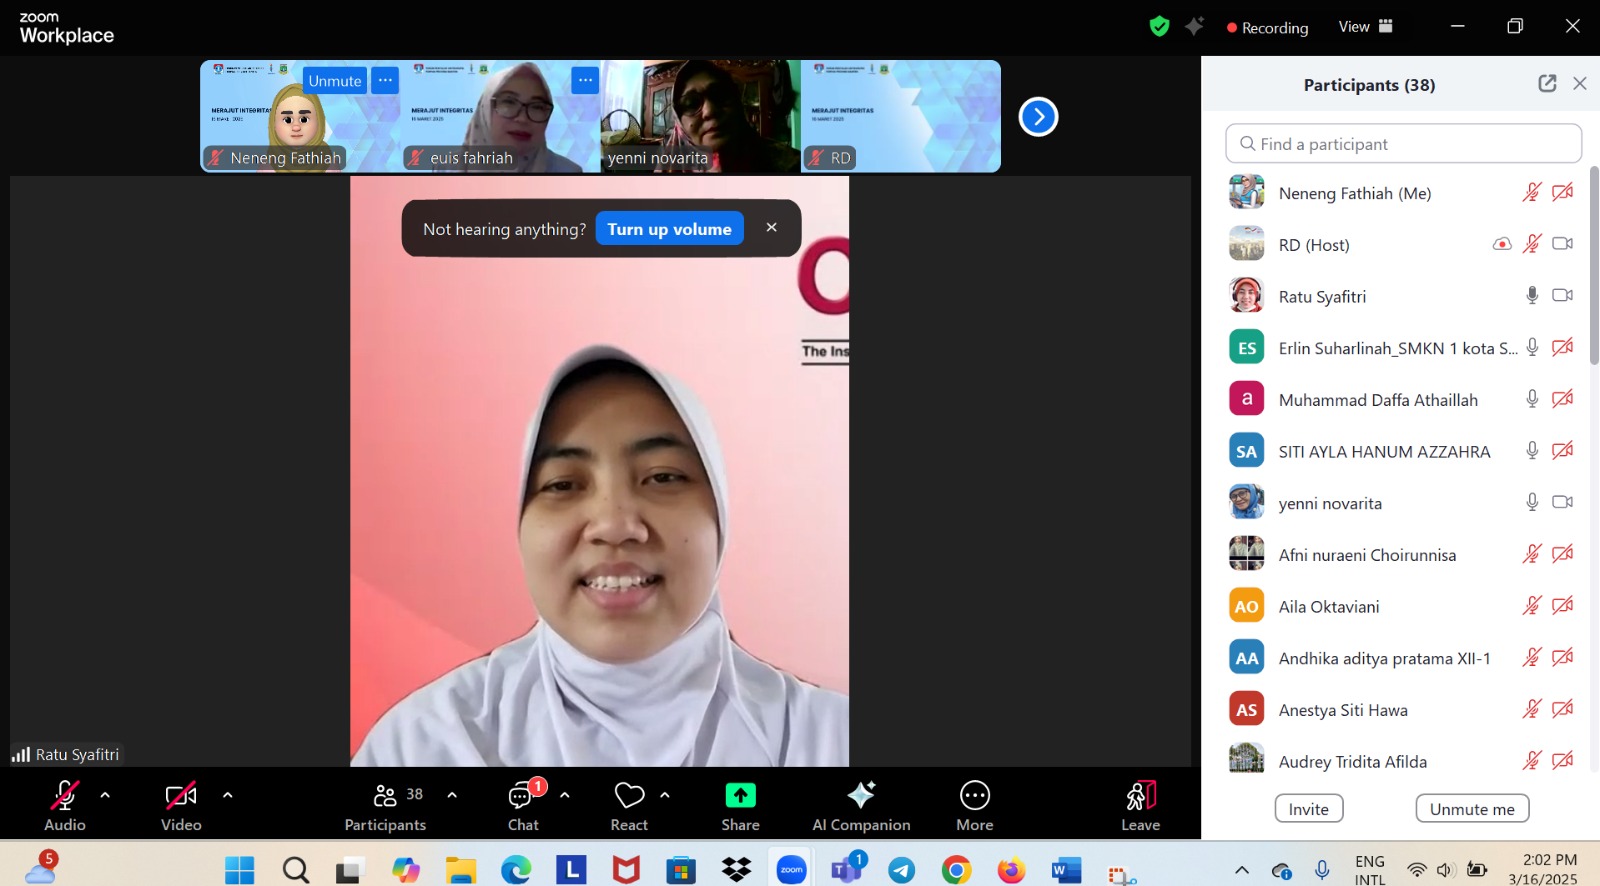Click the Find a participant search field

point(1403,144)
